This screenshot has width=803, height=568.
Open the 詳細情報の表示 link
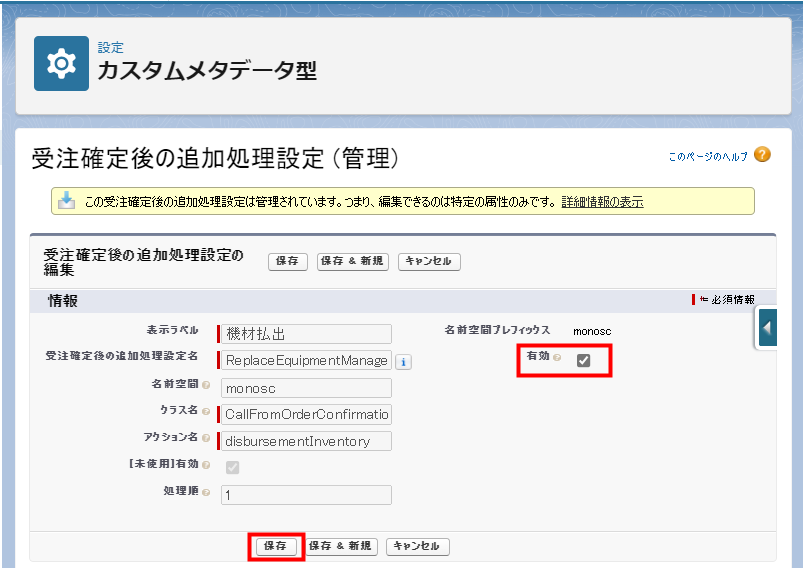point(602,201)
